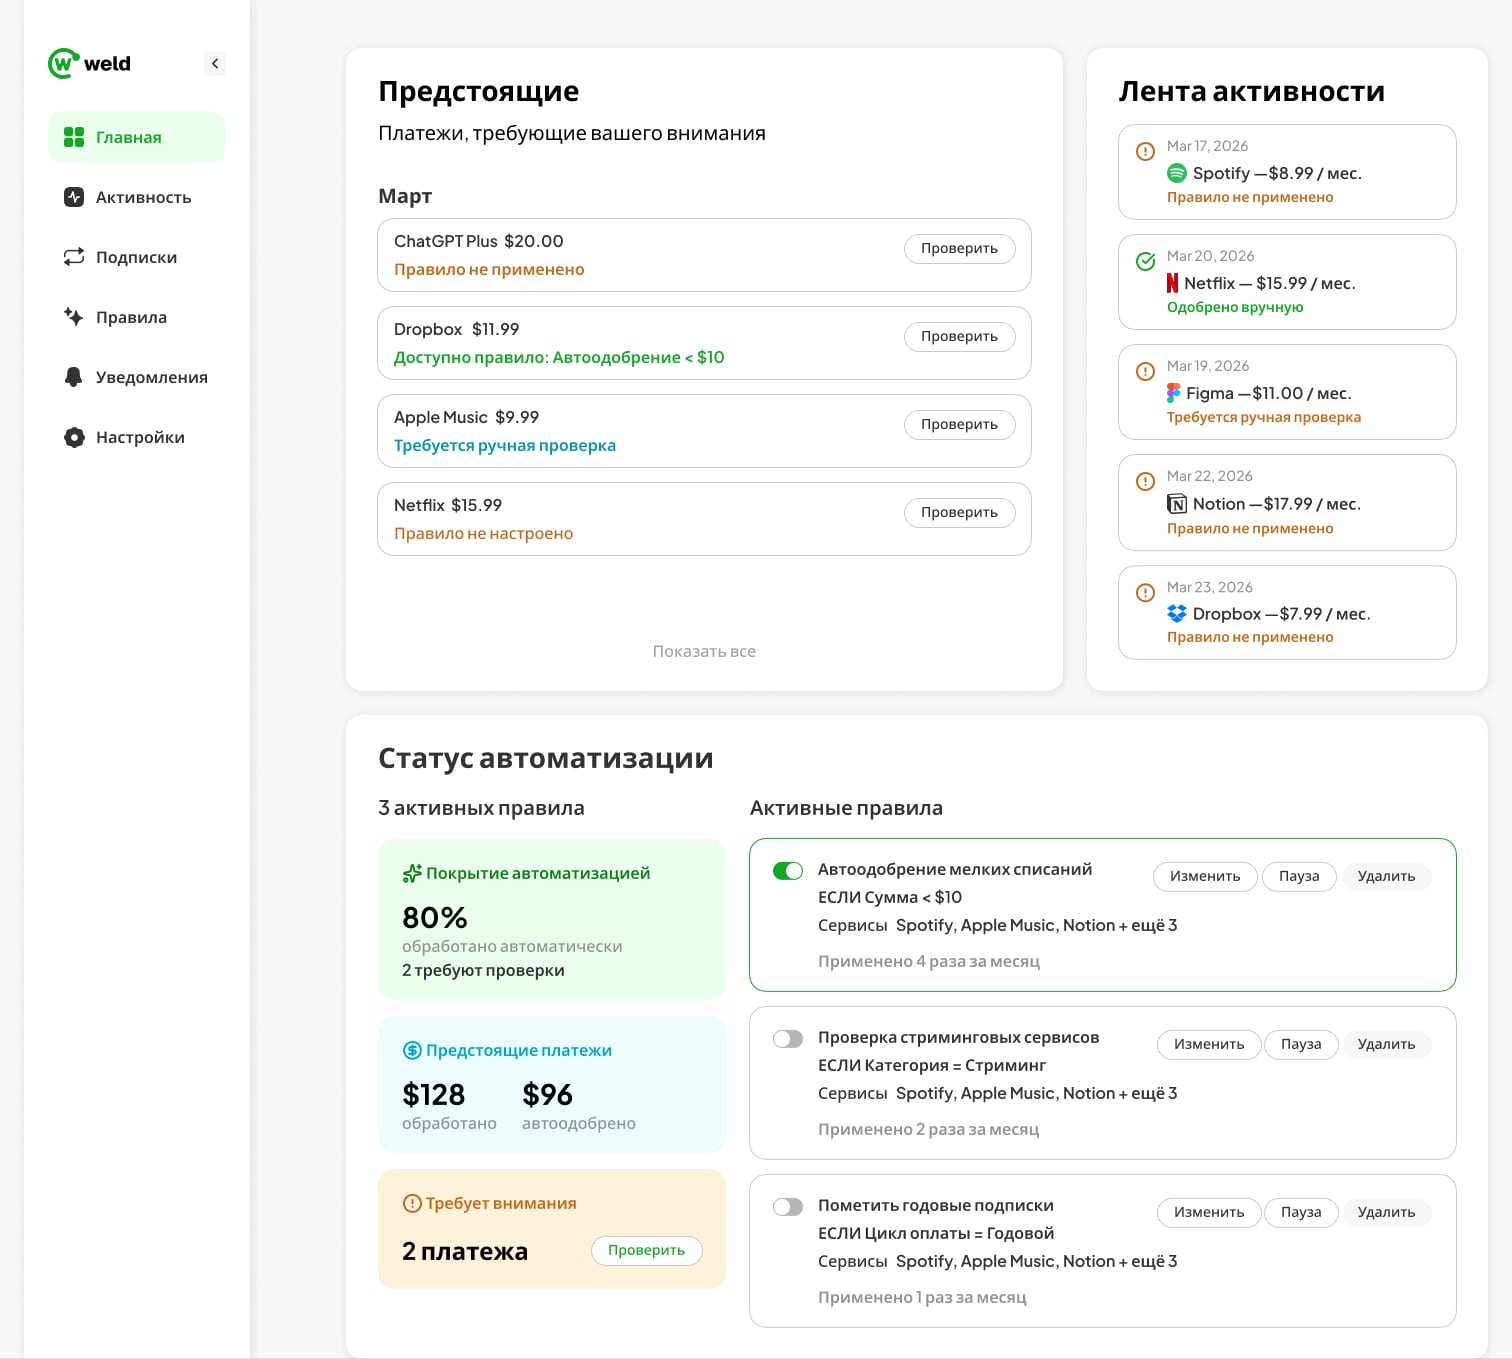Review the Apple Music payment with Проверить
The height and width of the screenshot is (1359, 1512).
pyautogui.click(x=960, y=424)
